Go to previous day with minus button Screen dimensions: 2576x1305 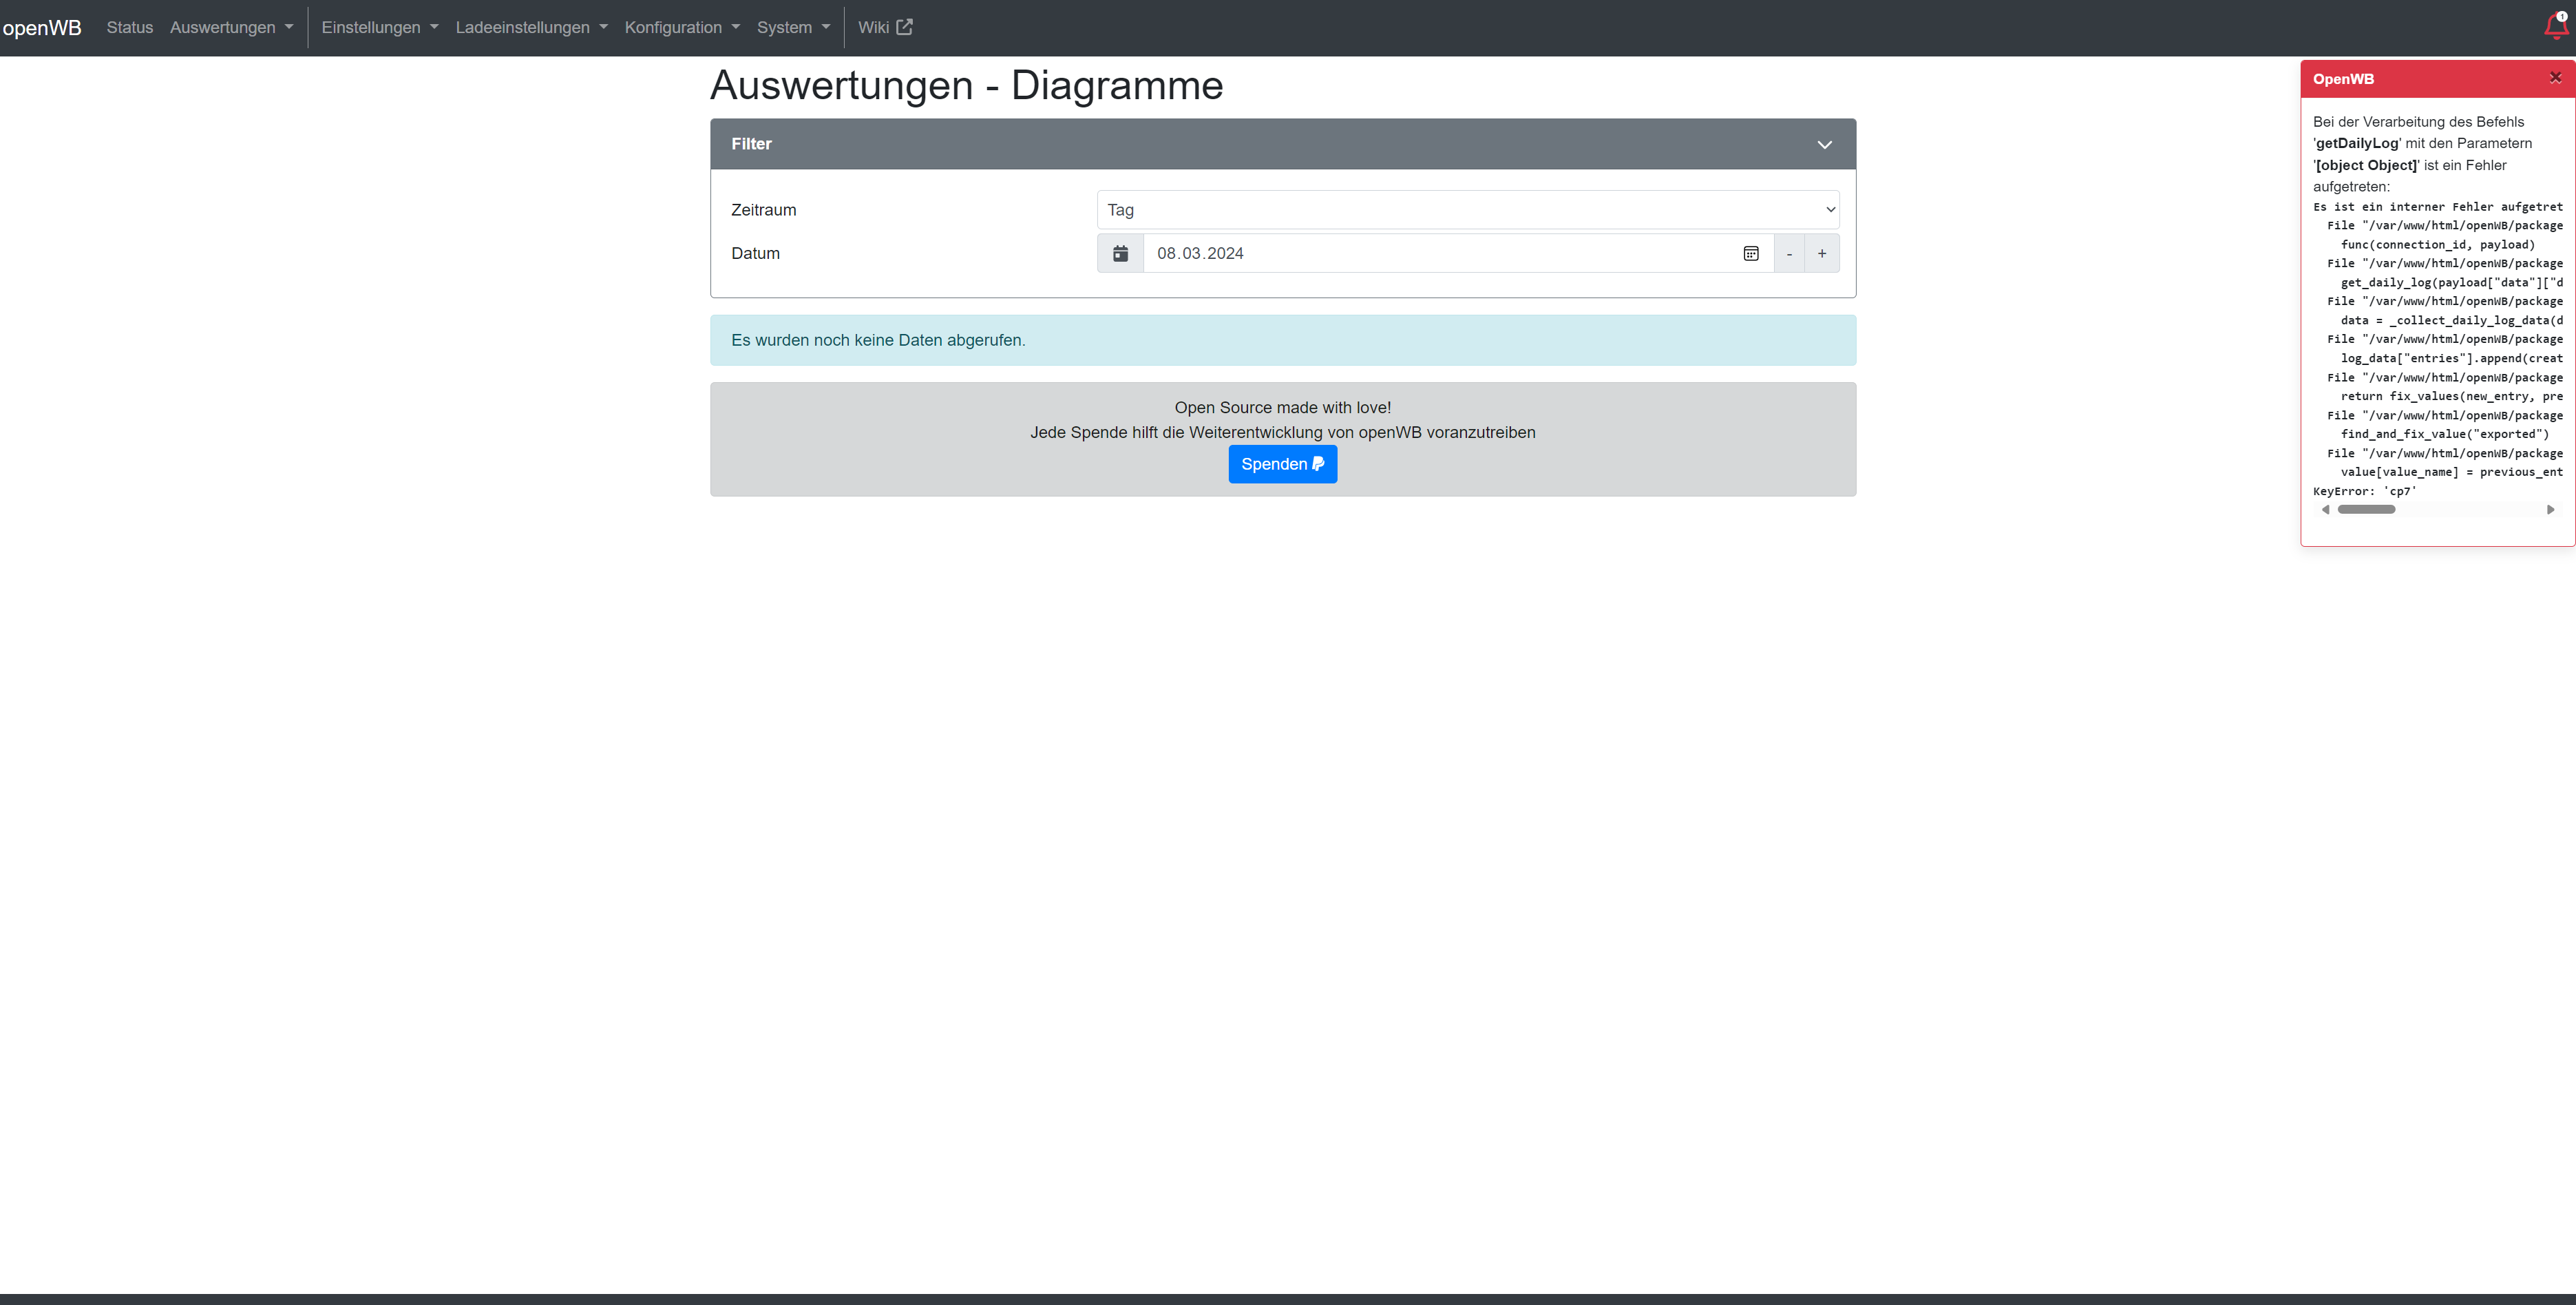[x=1789, y=254]
